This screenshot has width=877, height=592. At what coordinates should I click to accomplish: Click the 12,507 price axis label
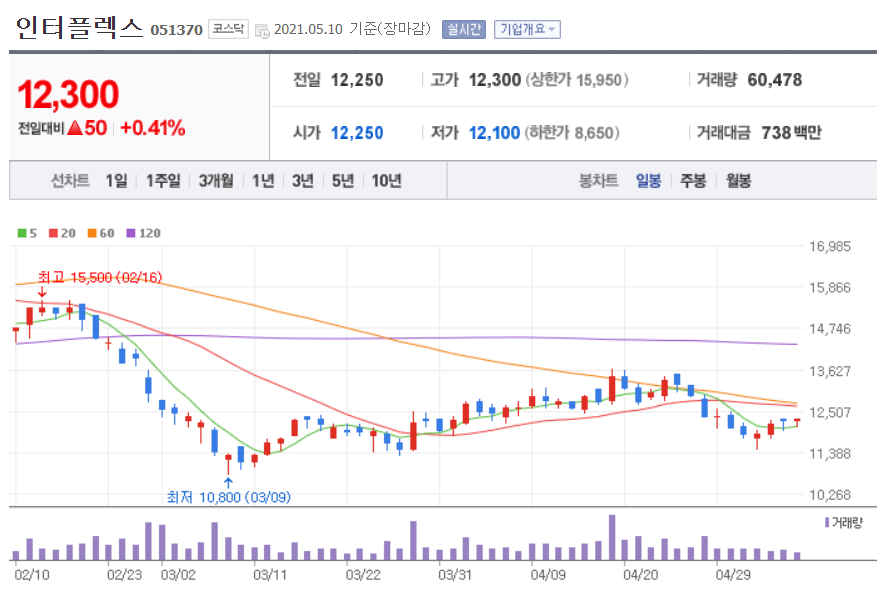830,412
